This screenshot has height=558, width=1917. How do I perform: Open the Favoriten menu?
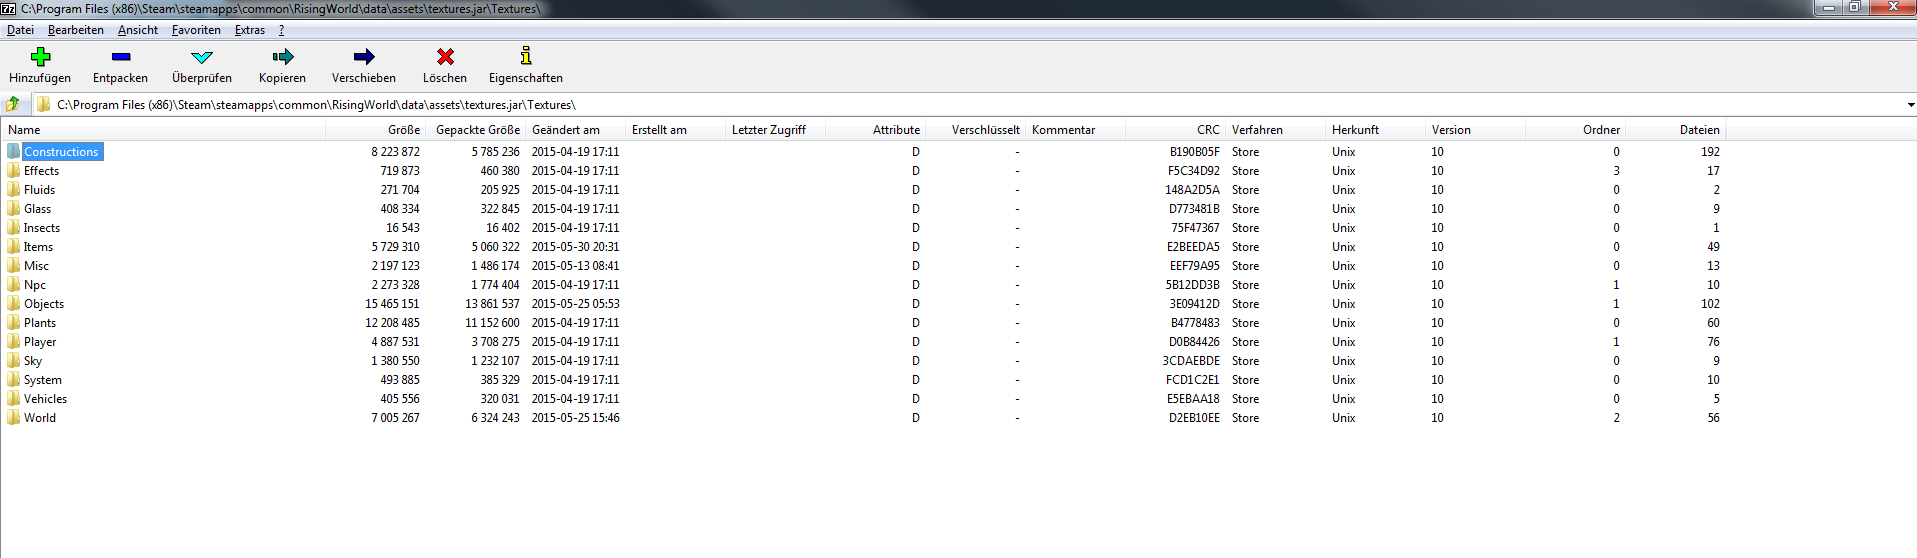click(196, 30)
